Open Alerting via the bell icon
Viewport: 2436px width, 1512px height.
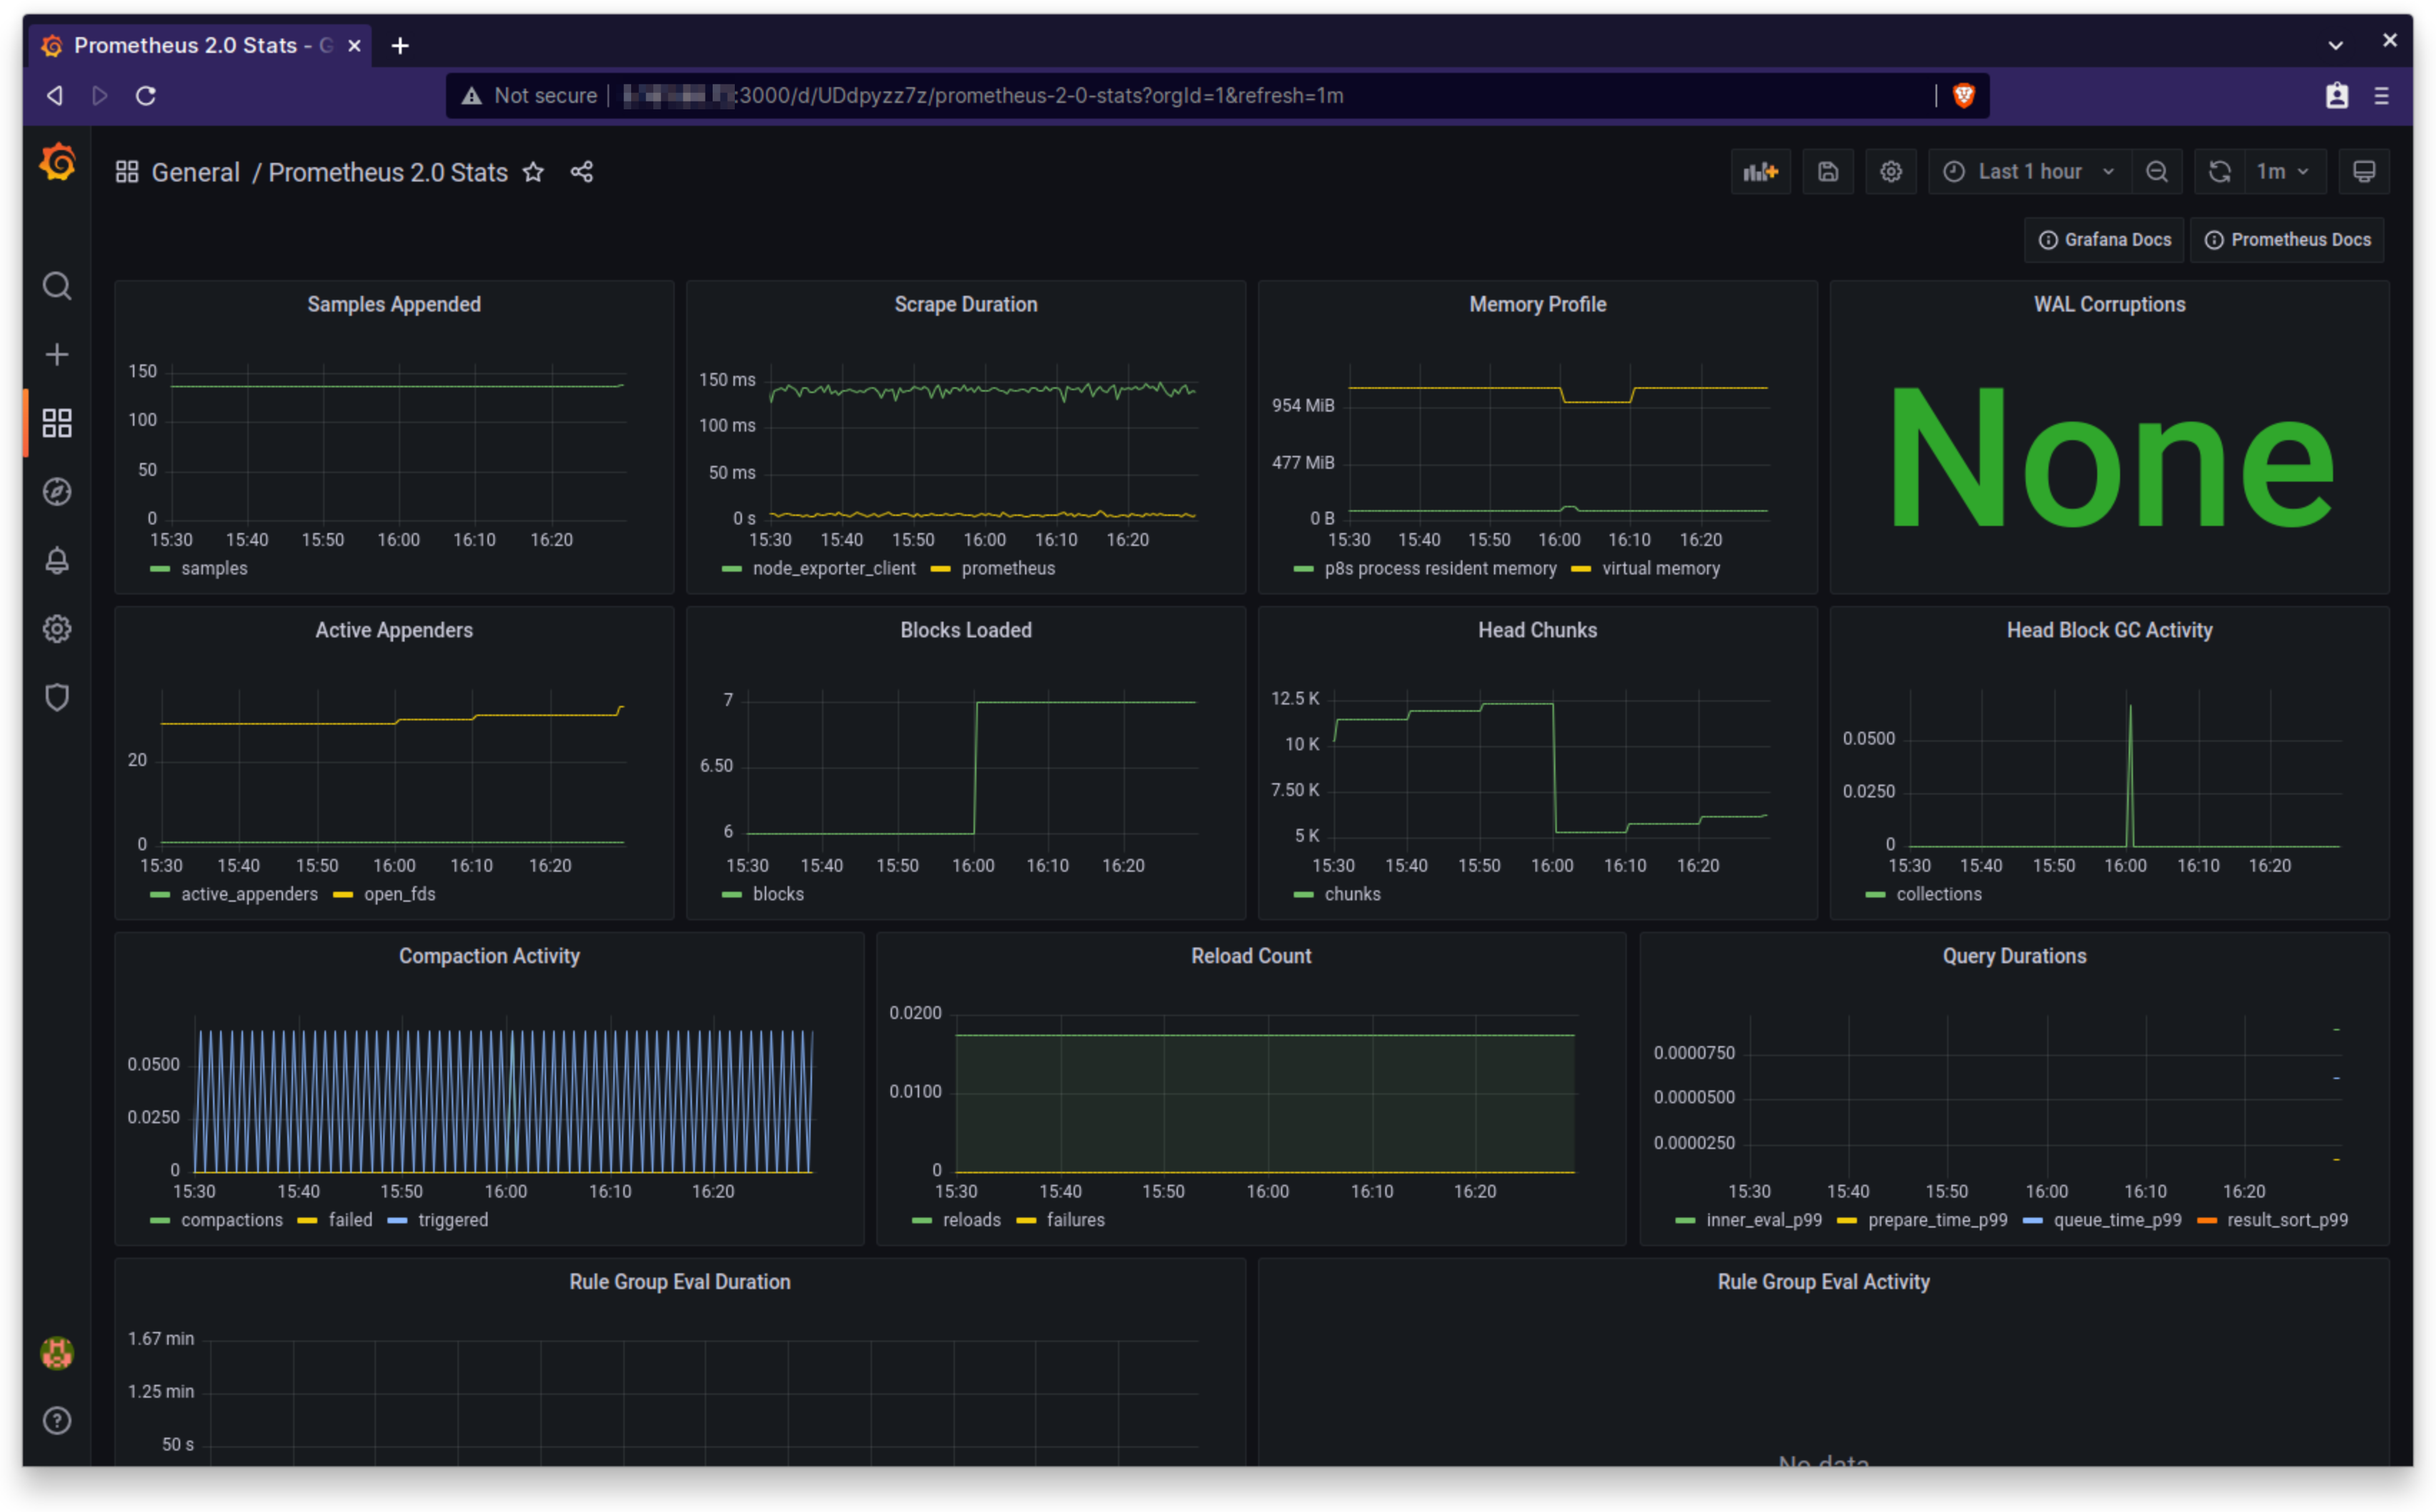click(57, 560)
